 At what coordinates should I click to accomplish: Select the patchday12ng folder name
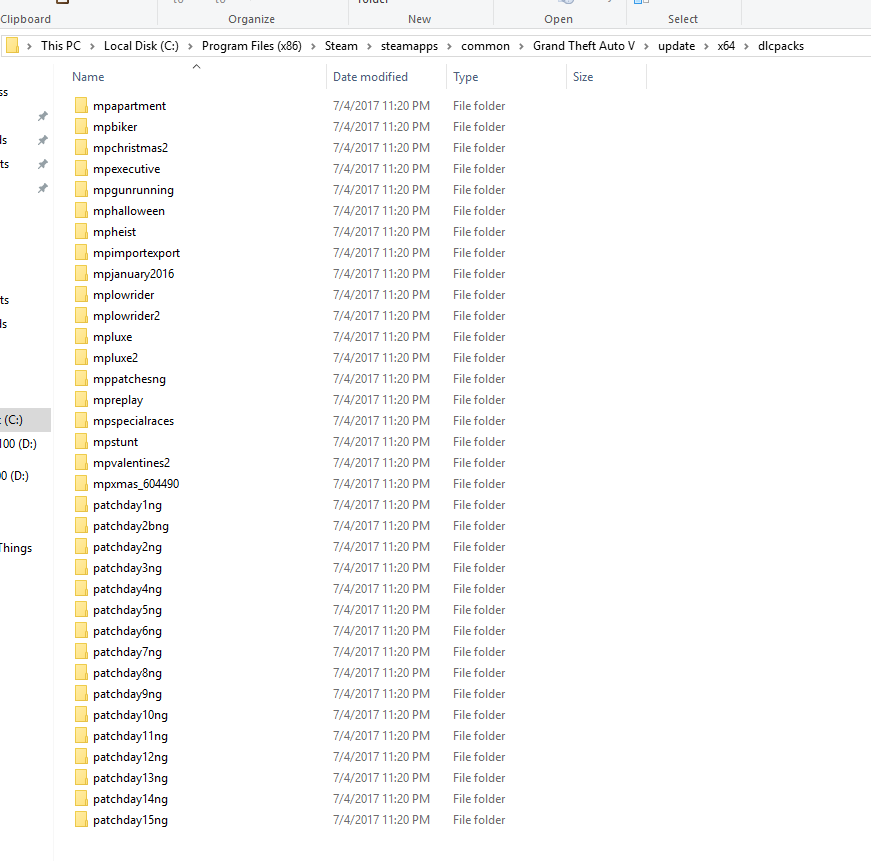[130, 757]
